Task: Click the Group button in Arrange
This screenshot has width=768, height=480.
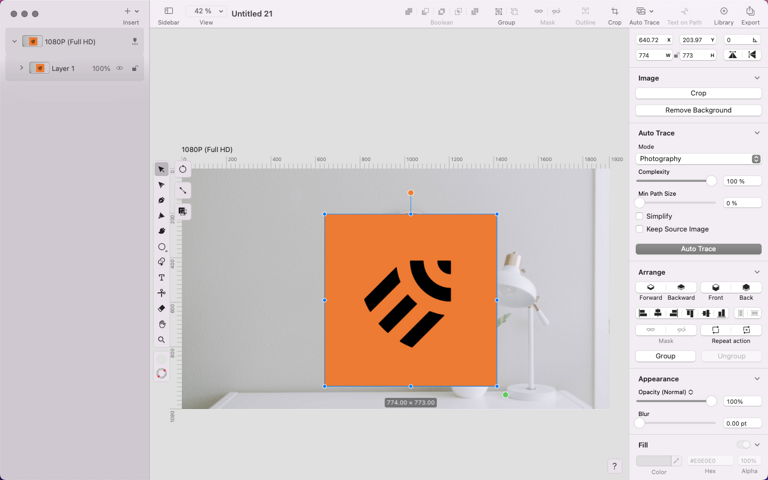Action: [x=665, y=356]
